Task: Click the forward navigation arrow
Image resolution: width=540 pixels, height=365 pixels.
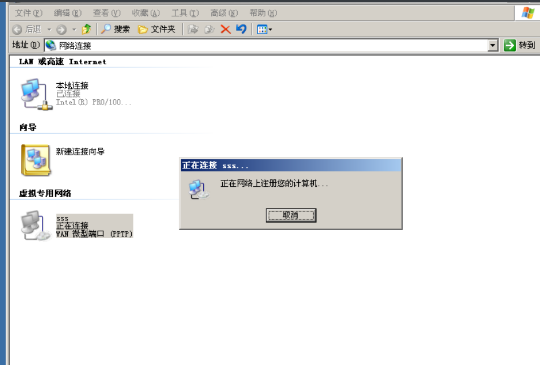Action: [61, 30]
